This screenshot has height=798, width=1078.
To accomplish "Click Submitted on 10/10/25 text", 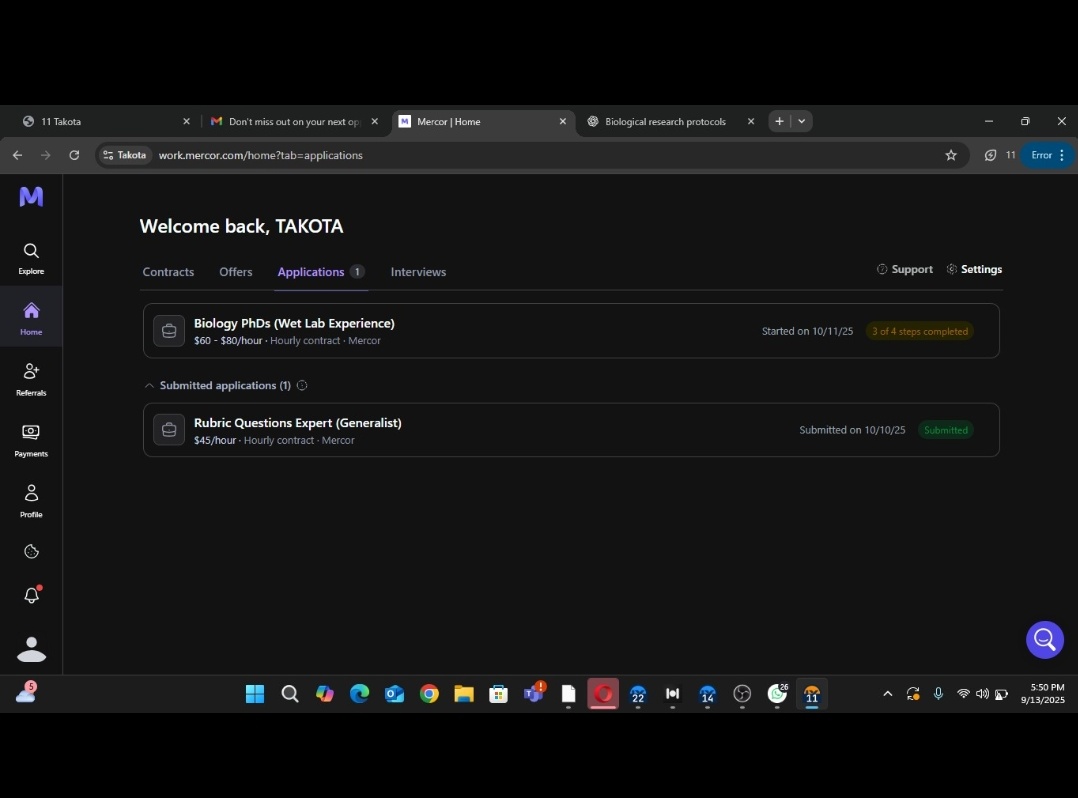I will coord(852,430).
